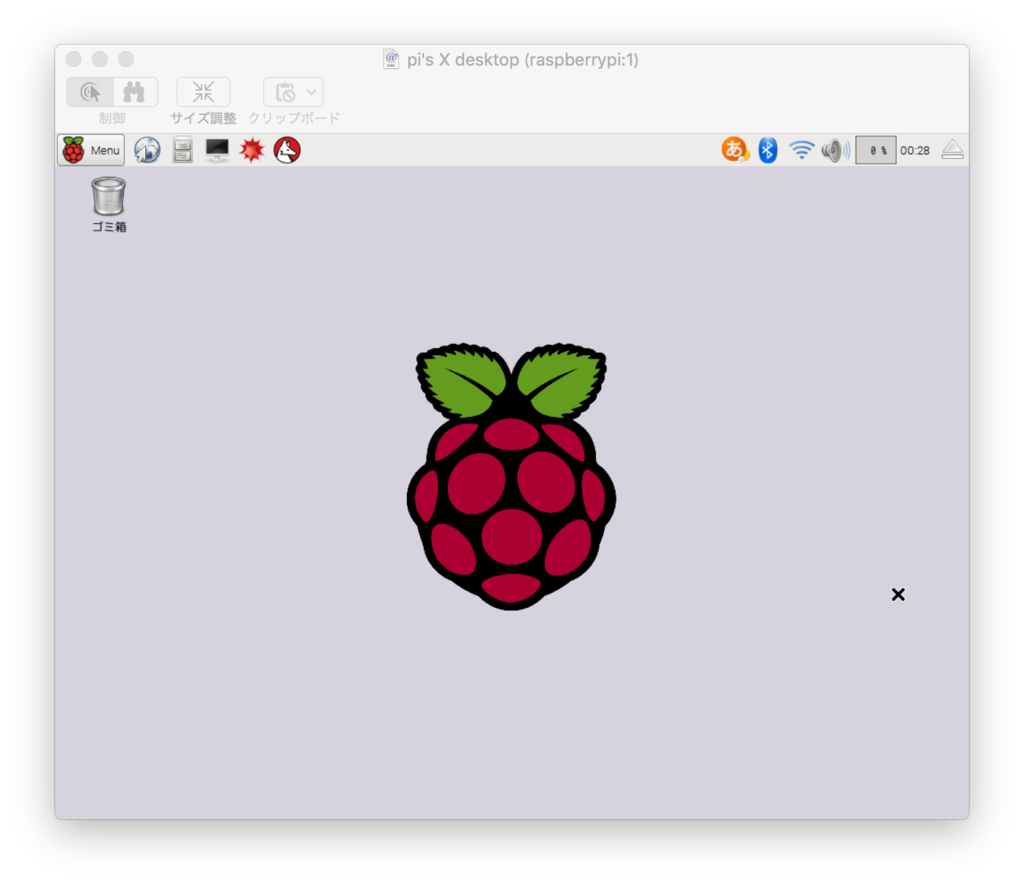The height and width of the screenshot is (885, 1024).
Task: Click the volume speaker icon
Action: (835, 150)
